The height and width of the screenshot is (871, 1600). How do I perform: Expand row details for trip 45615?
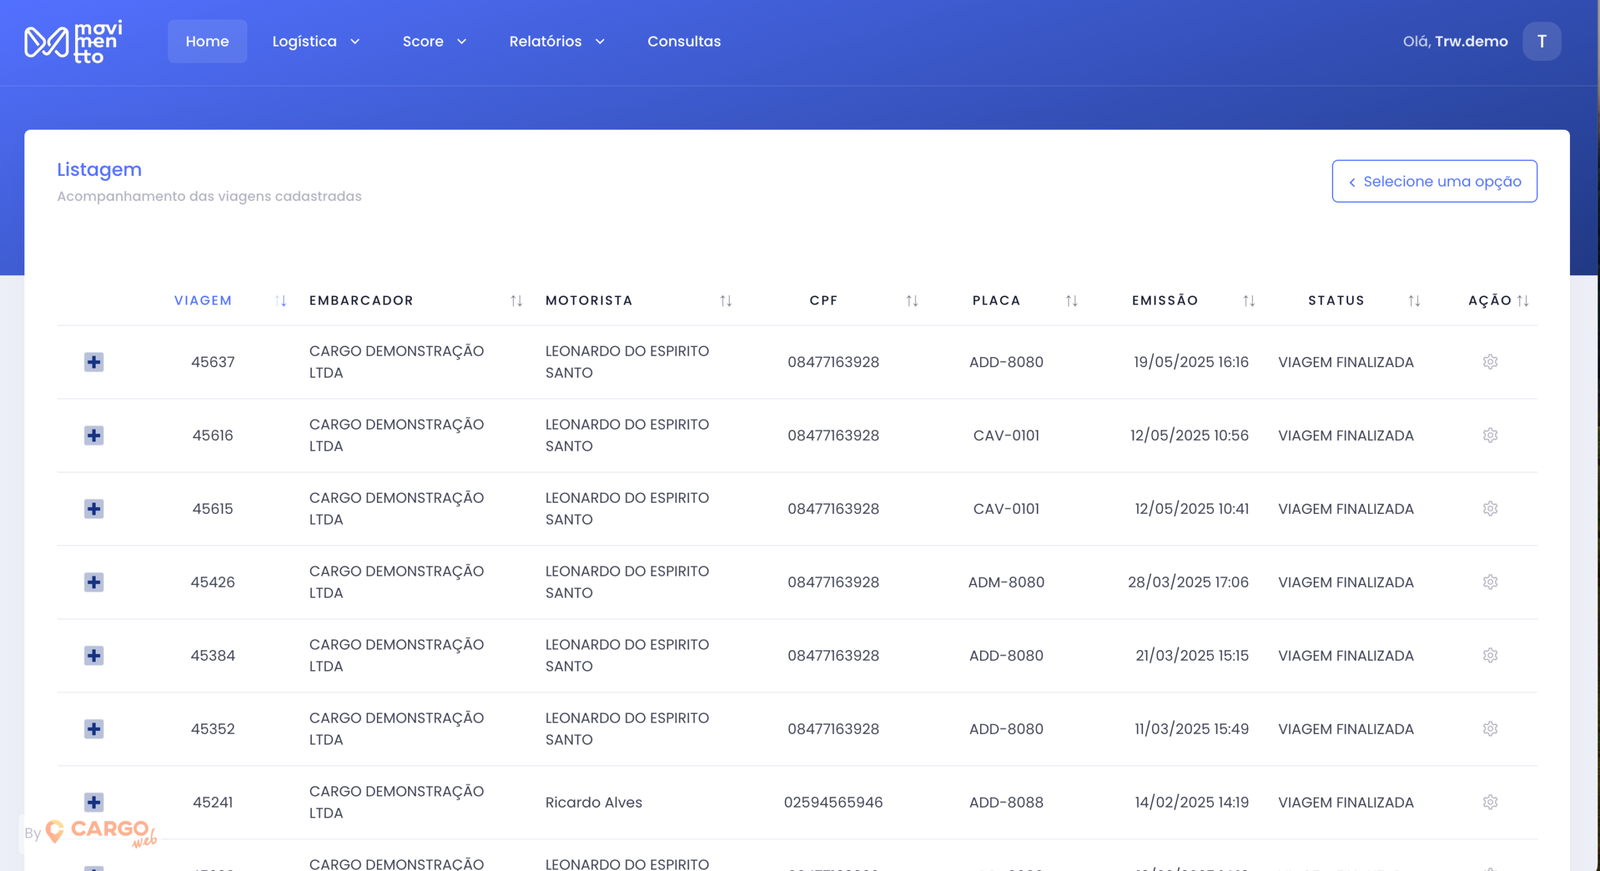pos(94,509)
